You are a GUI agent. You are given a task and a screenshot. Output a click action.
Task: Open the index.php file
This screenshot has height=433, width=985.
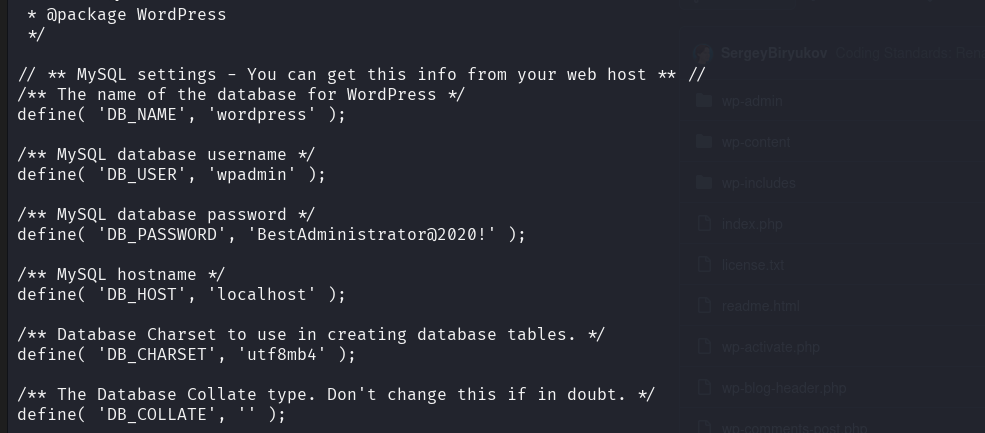pos(752,224)
